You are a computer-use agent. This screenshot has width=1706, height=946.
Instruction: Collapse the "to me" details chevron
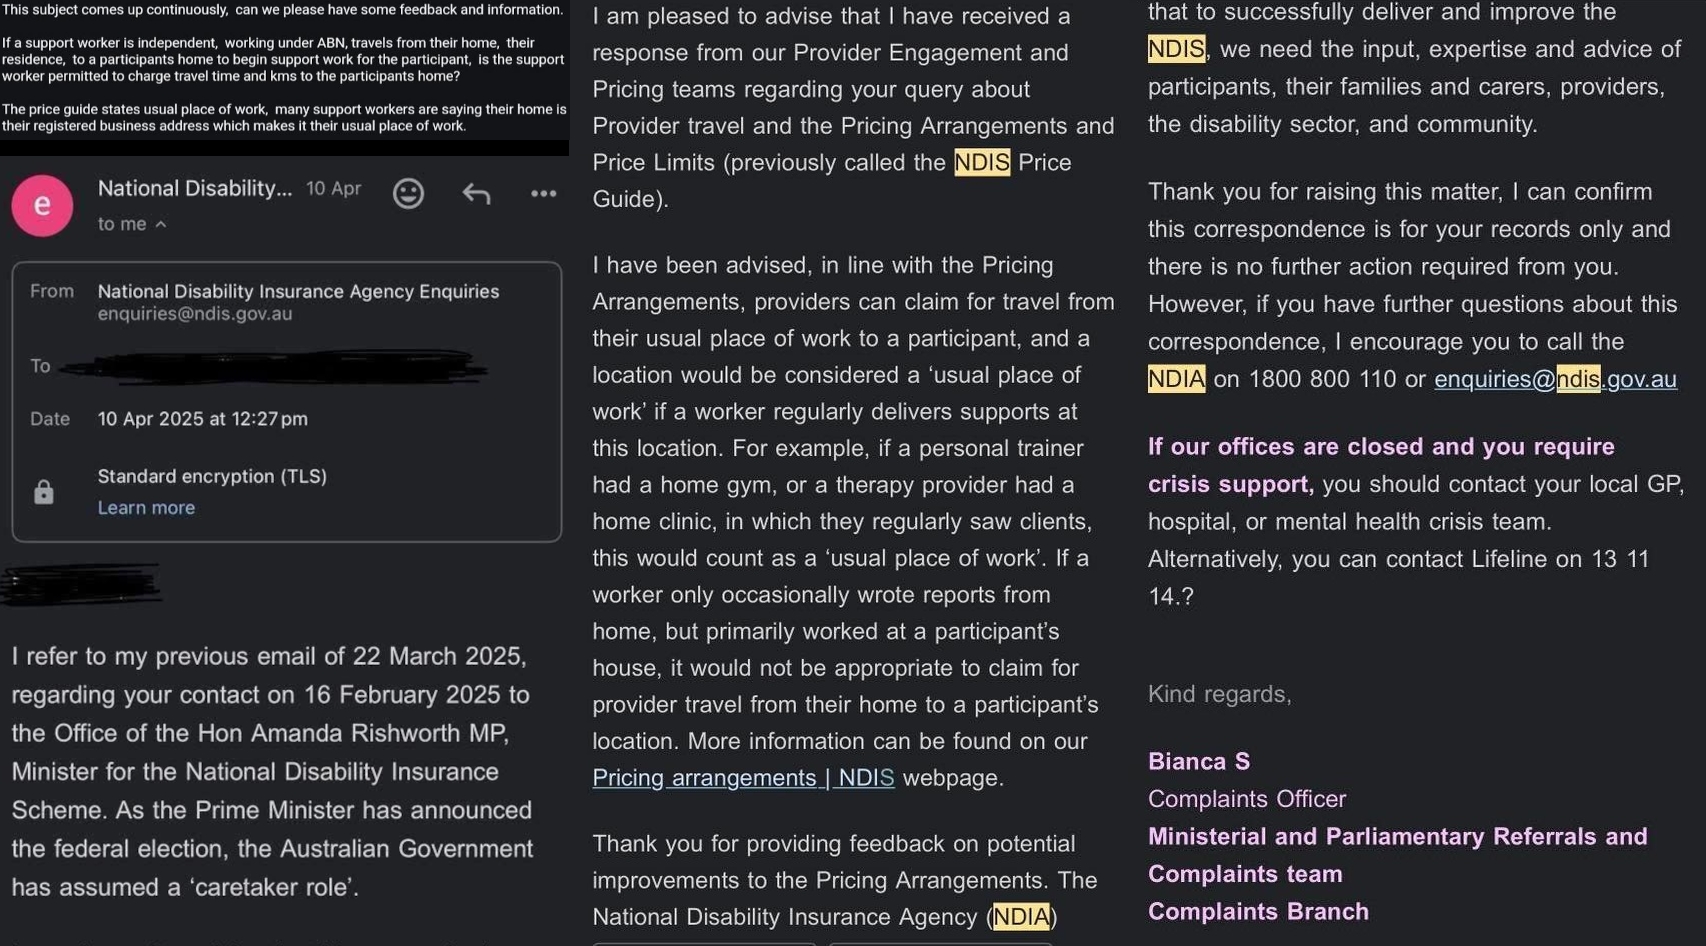(161, 225)
